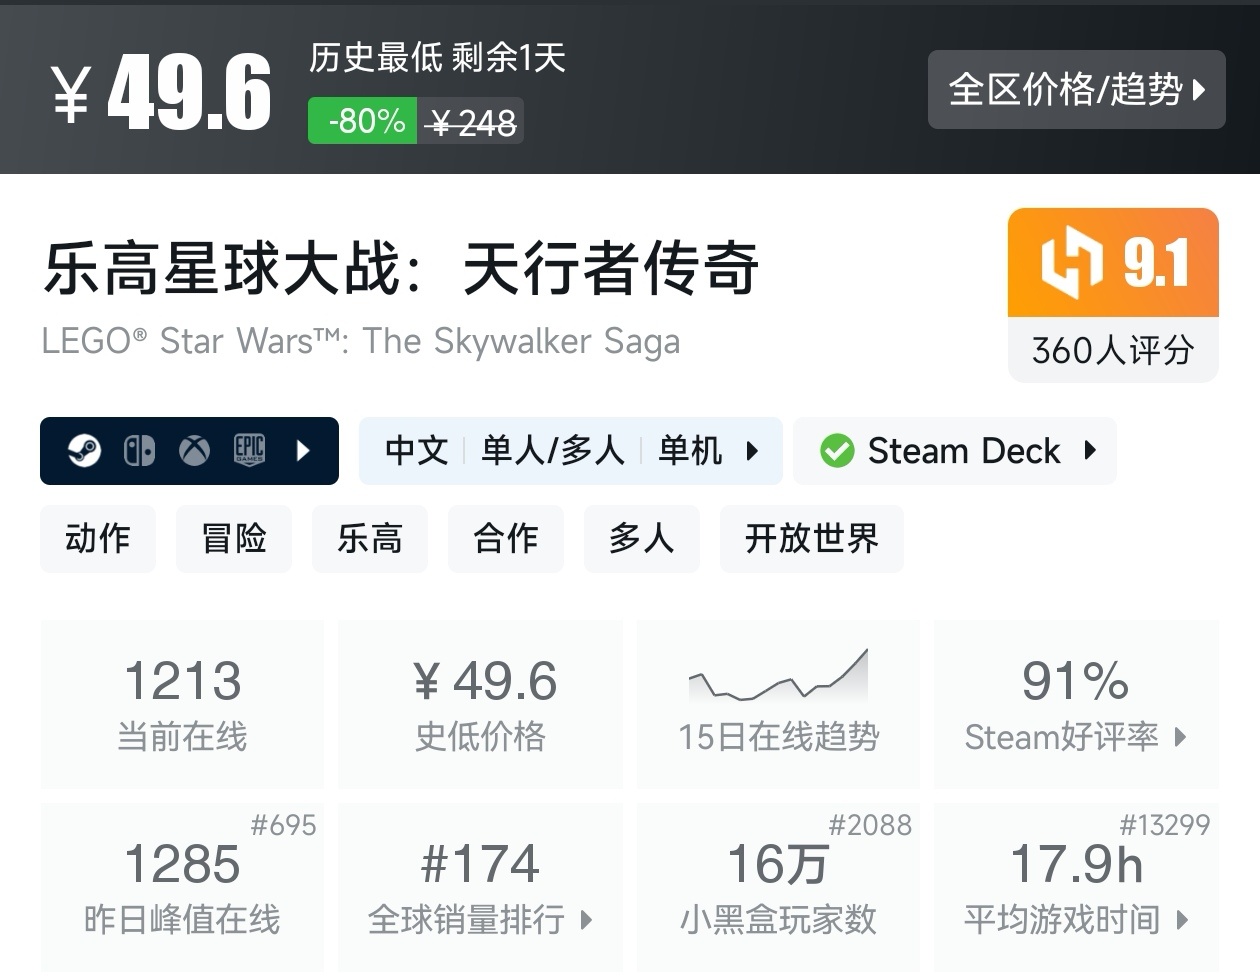This screenshot has height=976, width=1260.
Task: Click the Steam Deck verified checkmark icon
Action: pyautogui.click(x=837, y=451)
